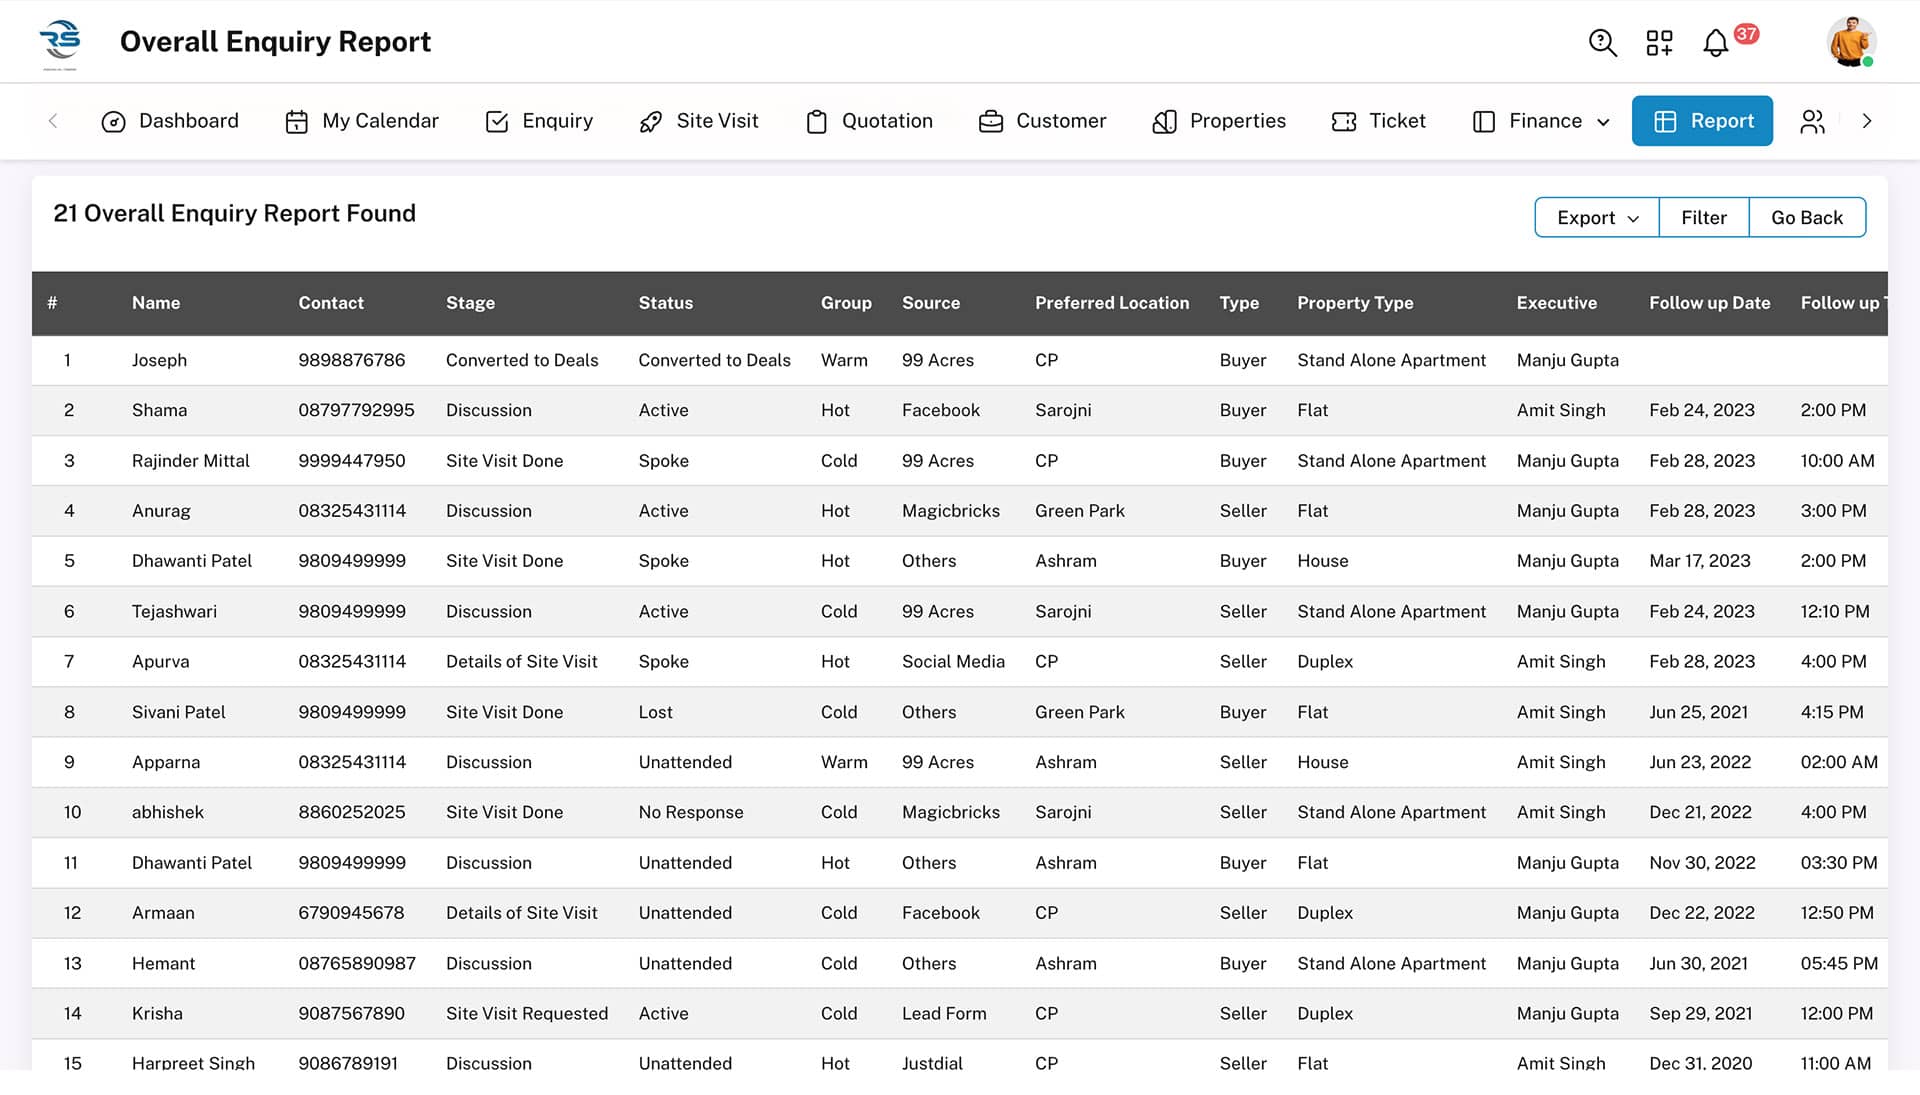Click the Enquiry checkbox icon
This screenshot has height=1095, width=1920.
pyautogui.click(x=497, y=122)
